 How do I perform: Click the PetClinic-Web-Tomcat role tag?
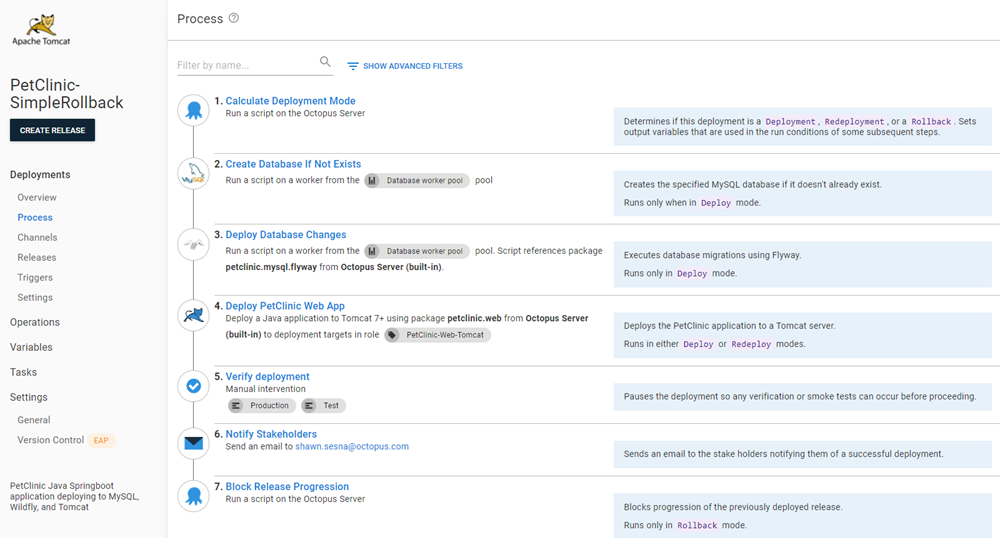pyautogui.click(x=438, y=335)
